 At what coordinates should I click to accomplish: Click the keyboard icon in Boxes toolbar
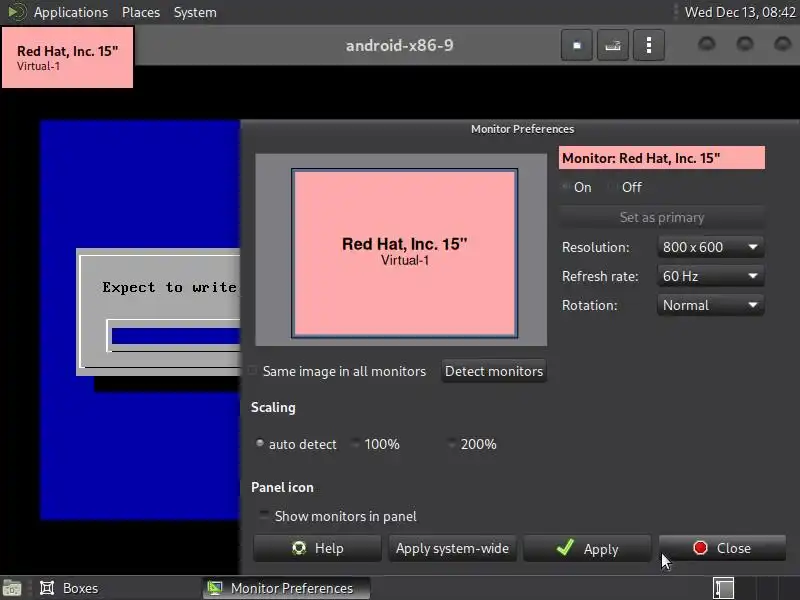[613, 45]
